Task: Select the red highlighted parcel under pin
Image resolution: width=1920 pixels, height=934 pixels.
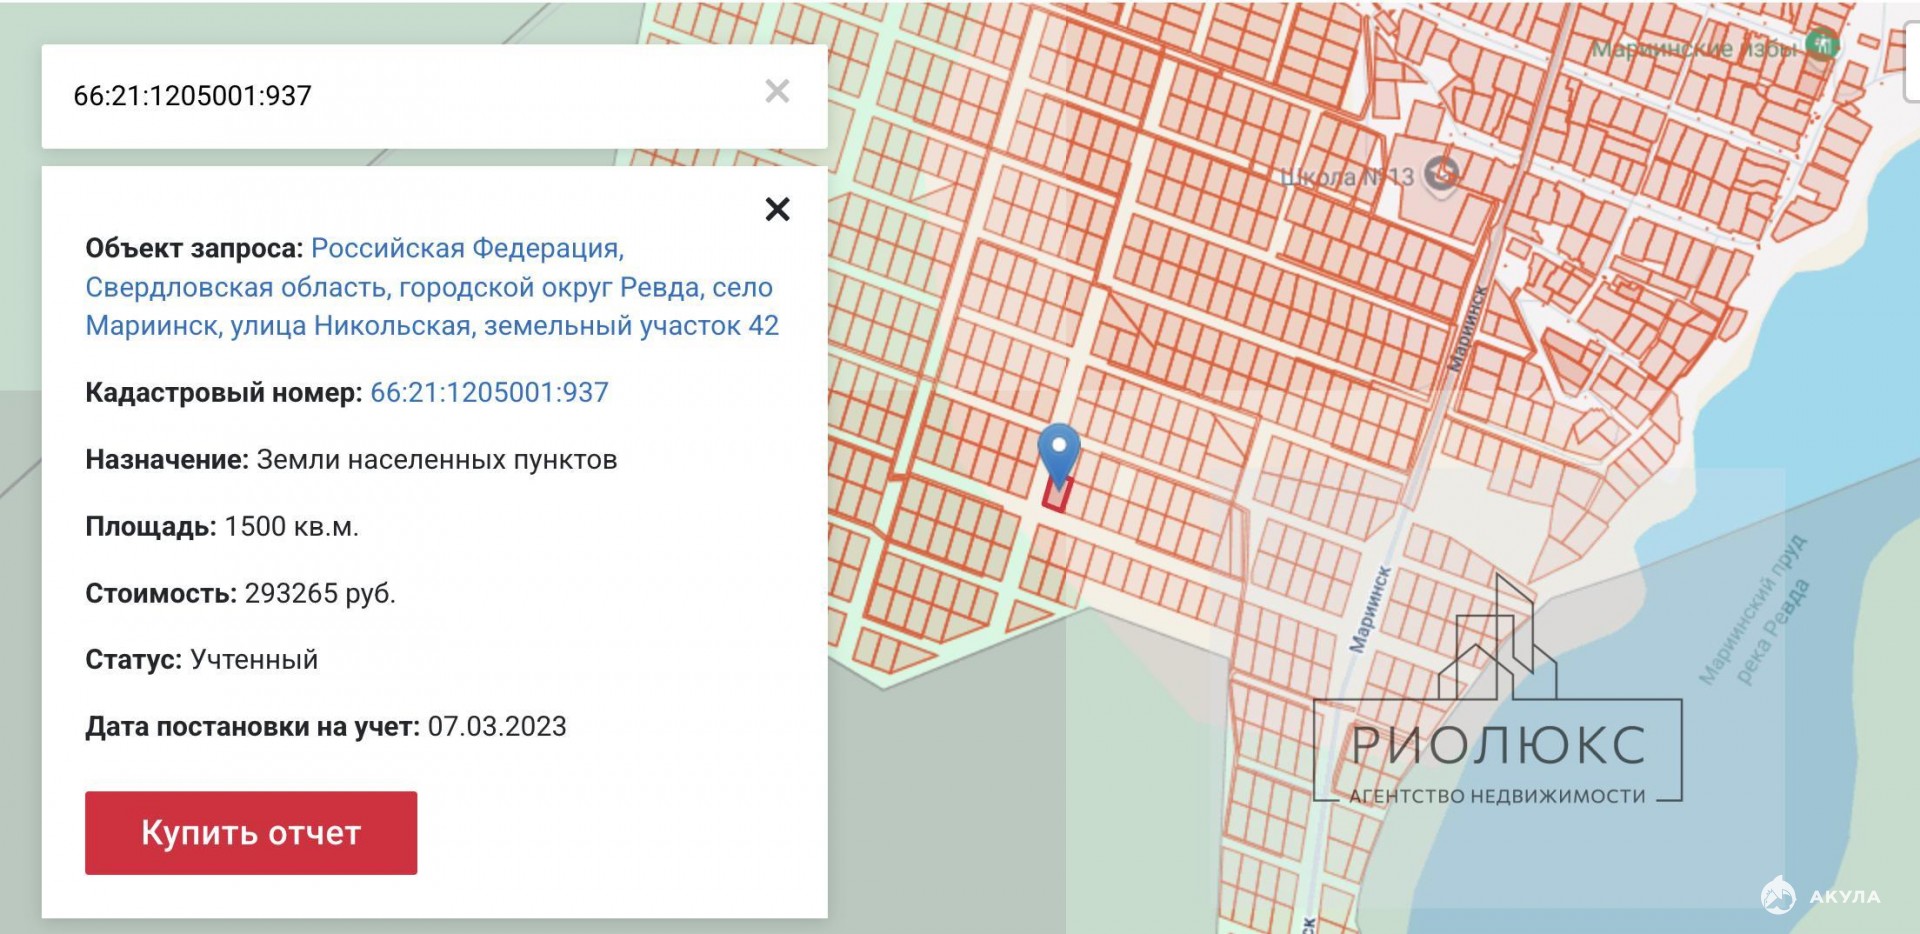Action: pos(1057,495)
